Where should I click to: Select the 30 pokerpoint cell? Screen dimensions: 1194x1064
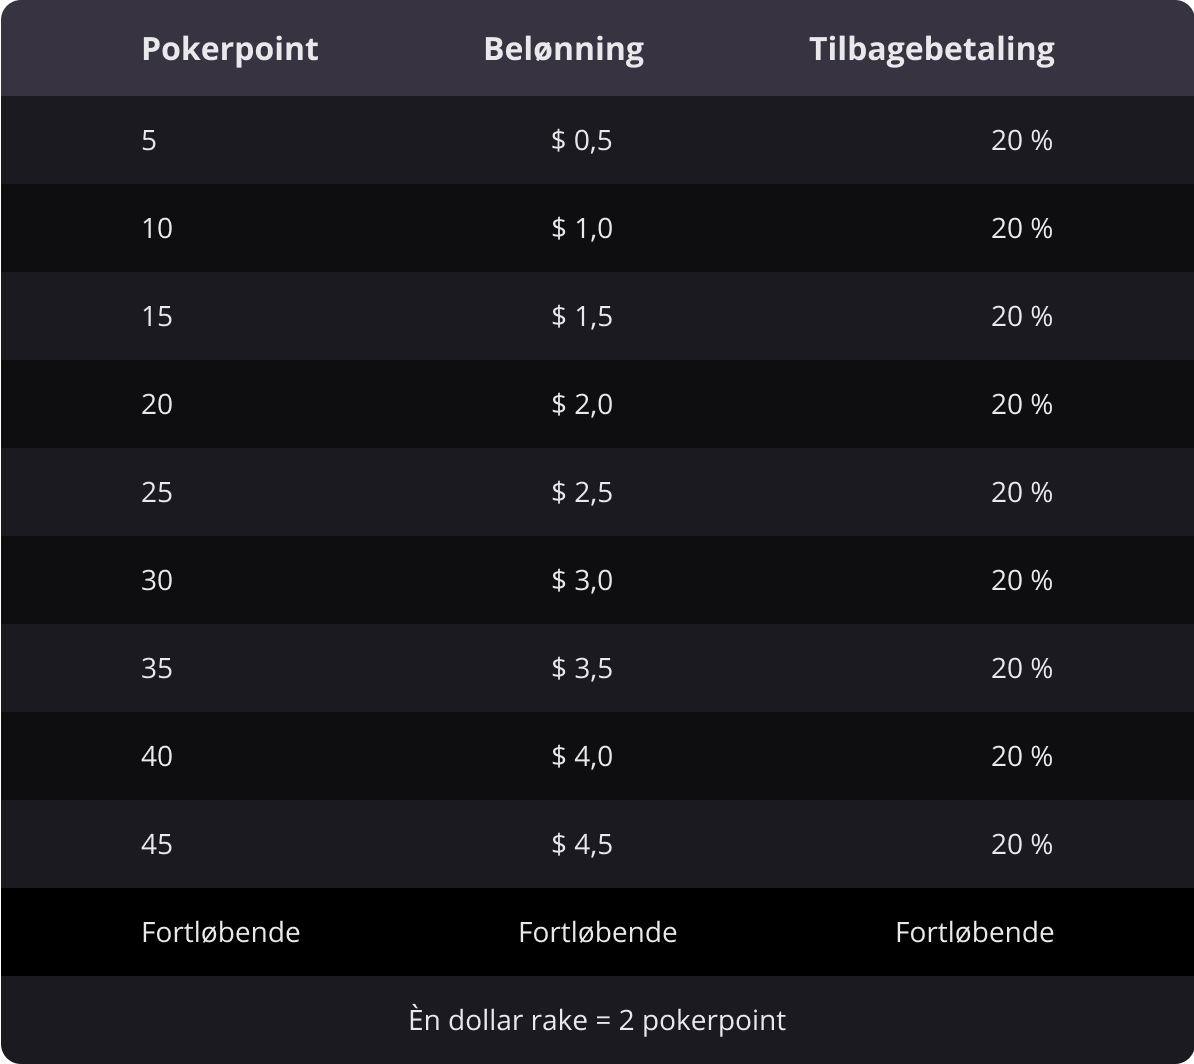157,581
